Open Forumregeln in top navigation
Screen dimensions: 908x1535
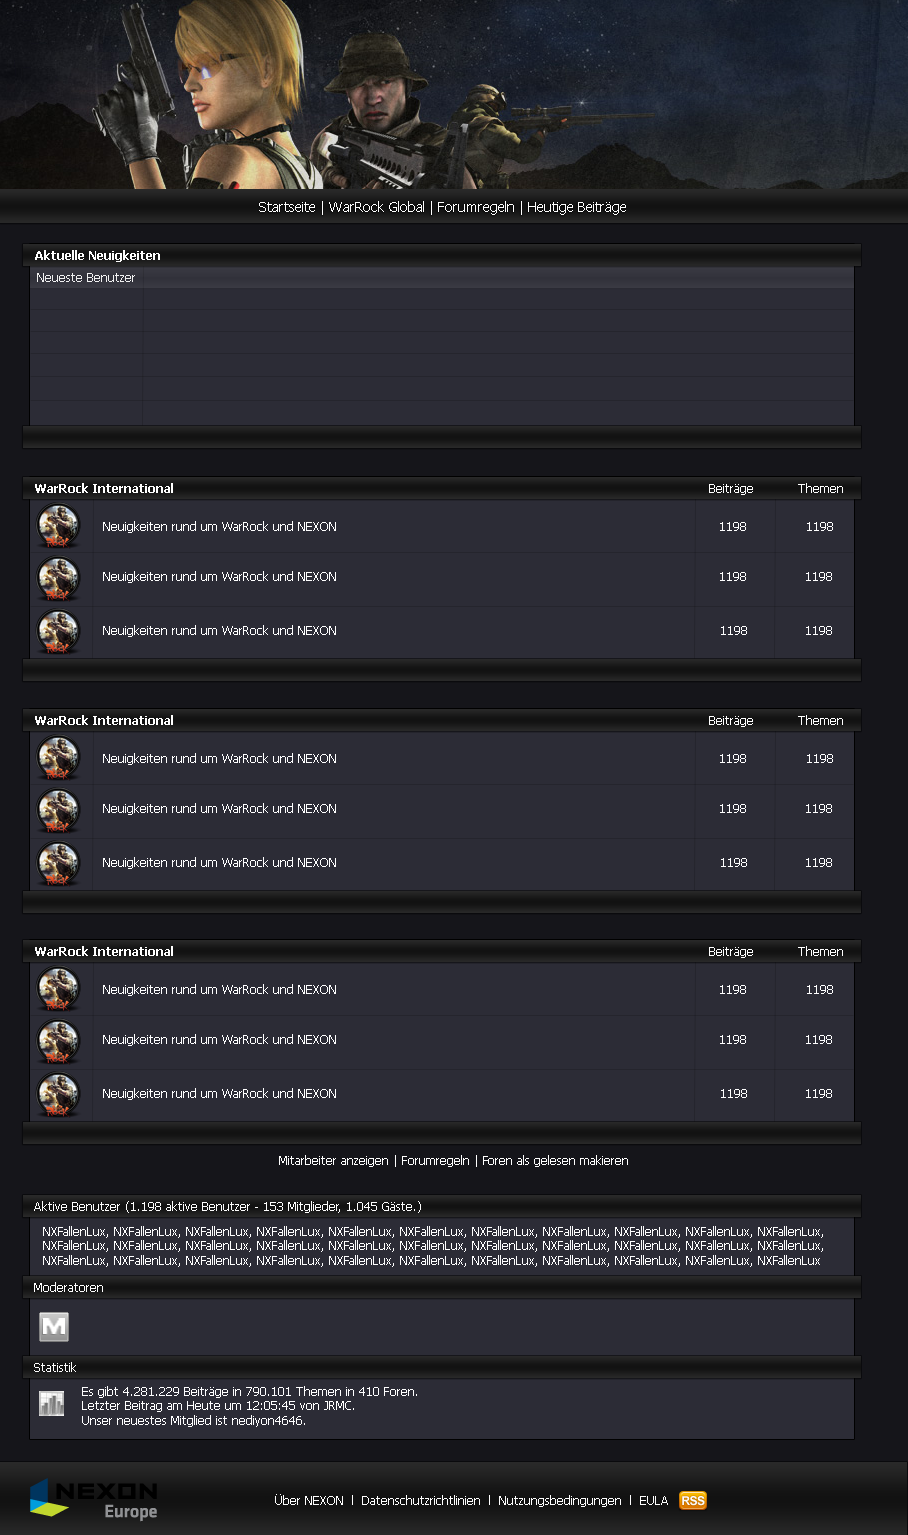pyautogui.click(x=476, y=207)
